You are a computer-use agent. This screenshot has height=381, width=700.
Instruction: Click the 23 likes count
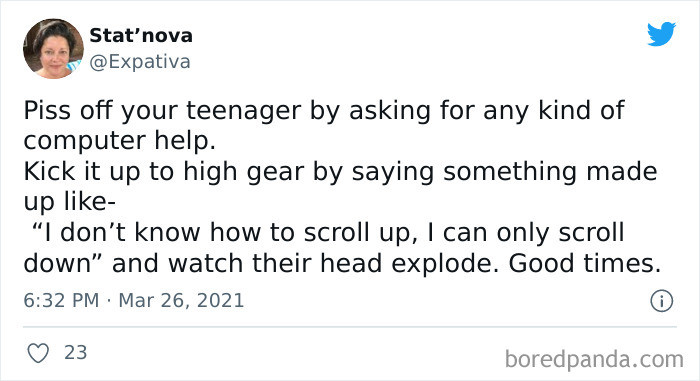pyautogui.click(x=75, y=352)
